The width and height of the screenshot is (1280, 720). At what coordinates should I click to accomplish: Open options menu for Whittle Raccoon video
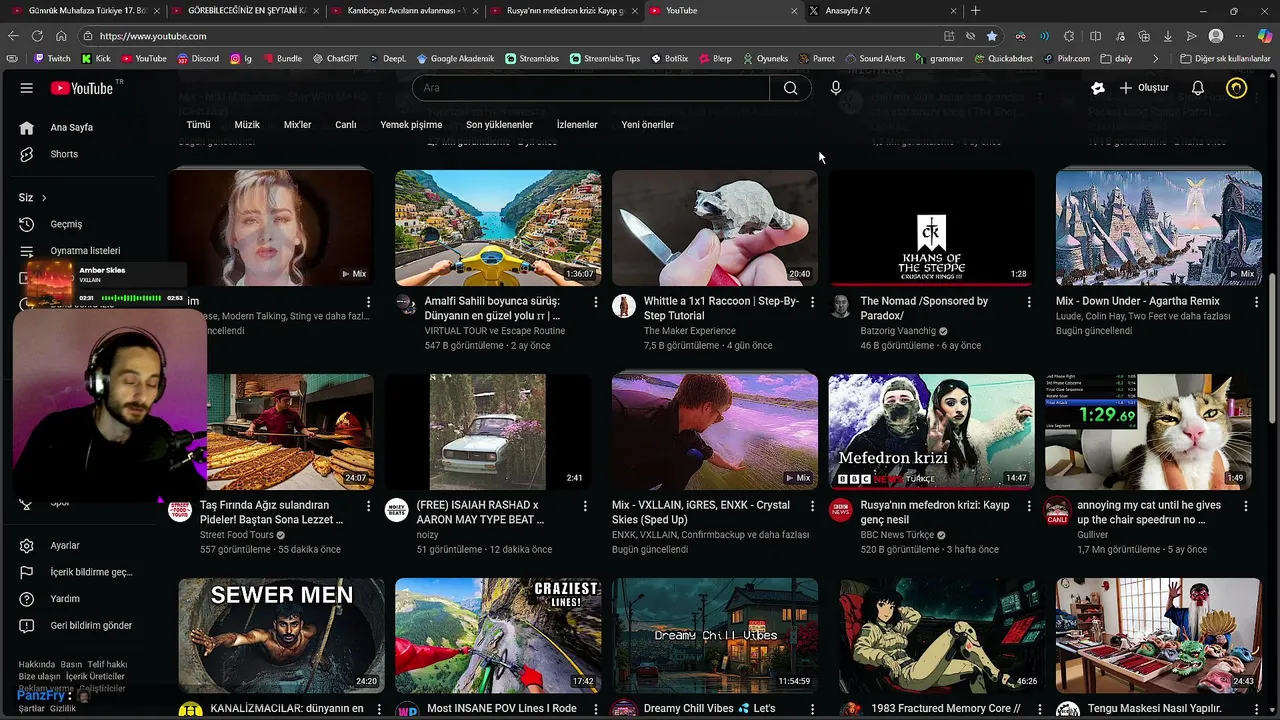(812, 302)
